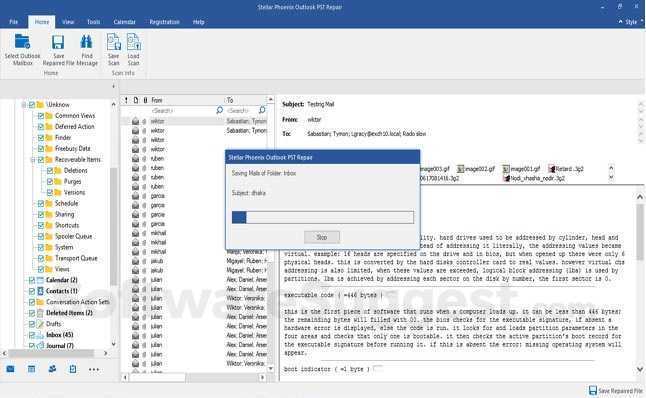Click the From column search field
The width and height of the screenshot is (646, 398).
click(184, 110)
